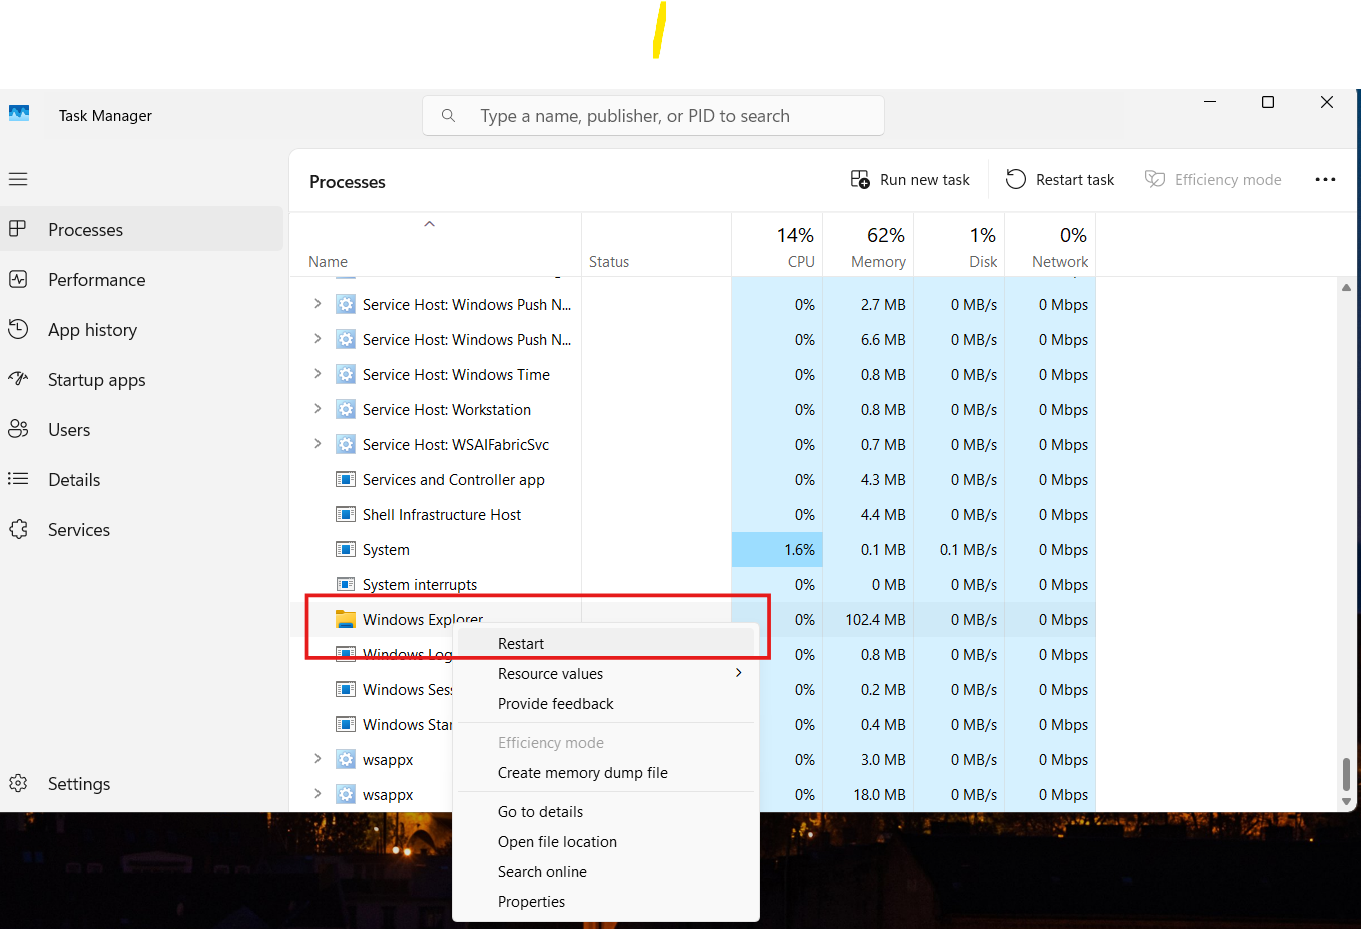Open the Users tab
This screenshot has width=1361, height=929.
(x=142, y=429)
